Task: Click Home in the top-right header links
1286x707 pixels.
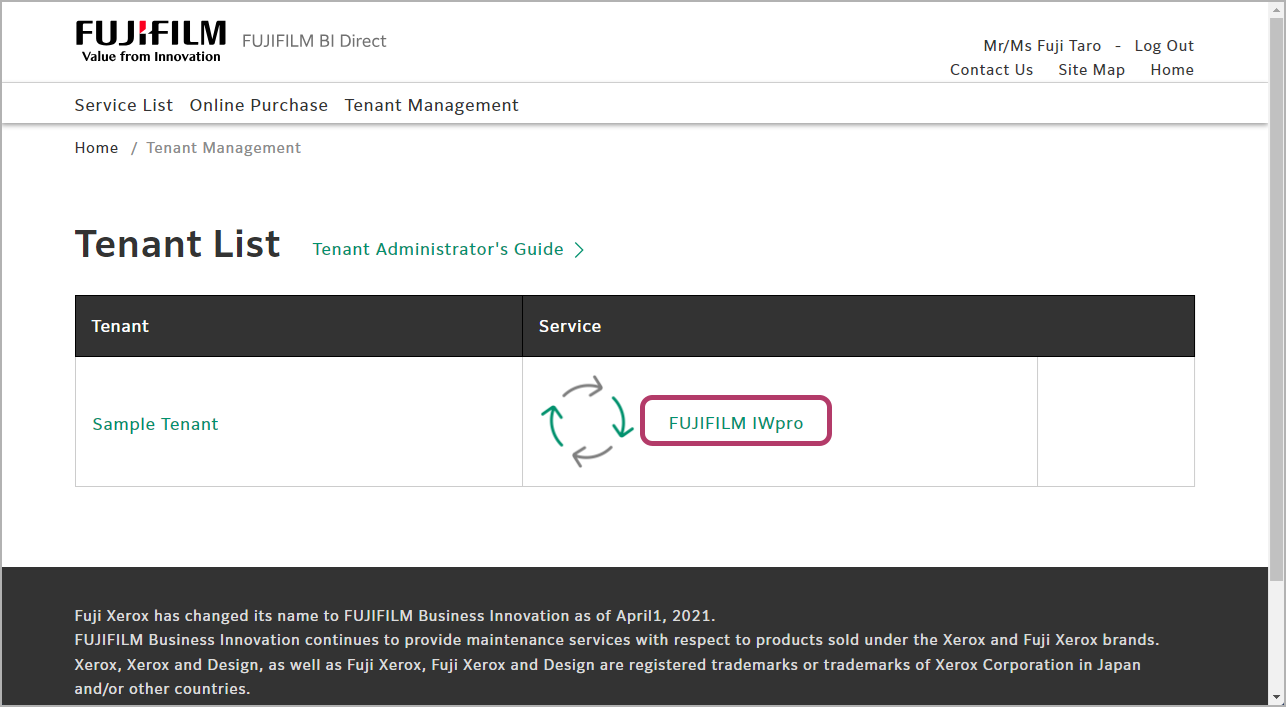Action: (x=1171, y=70)
